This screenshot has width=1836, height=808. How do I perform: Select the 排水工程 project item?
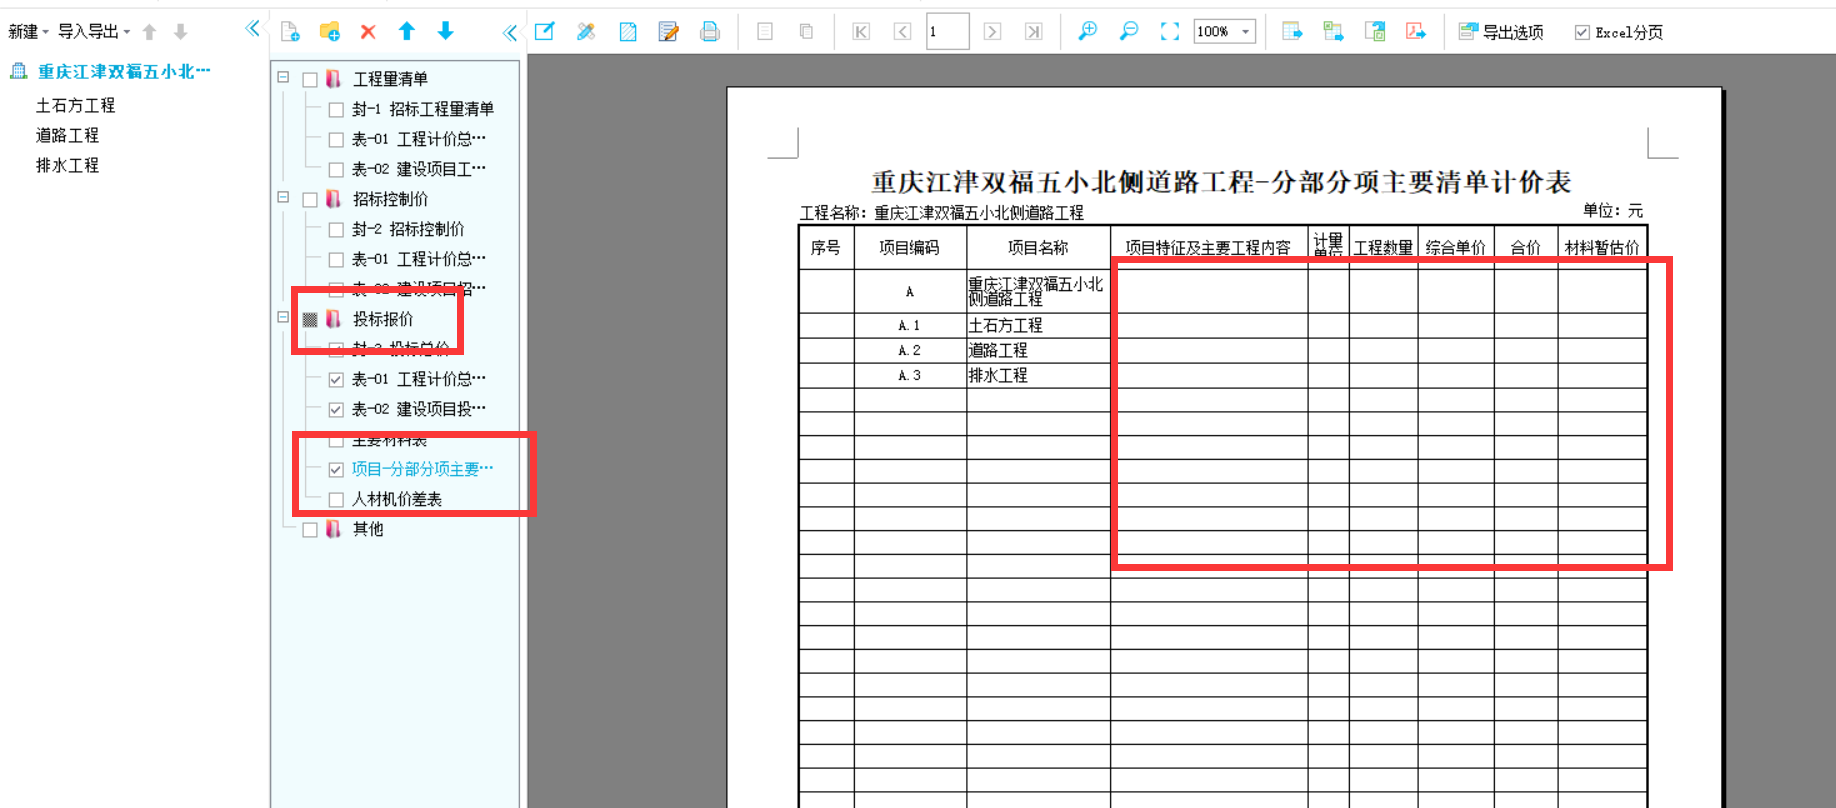67,165
